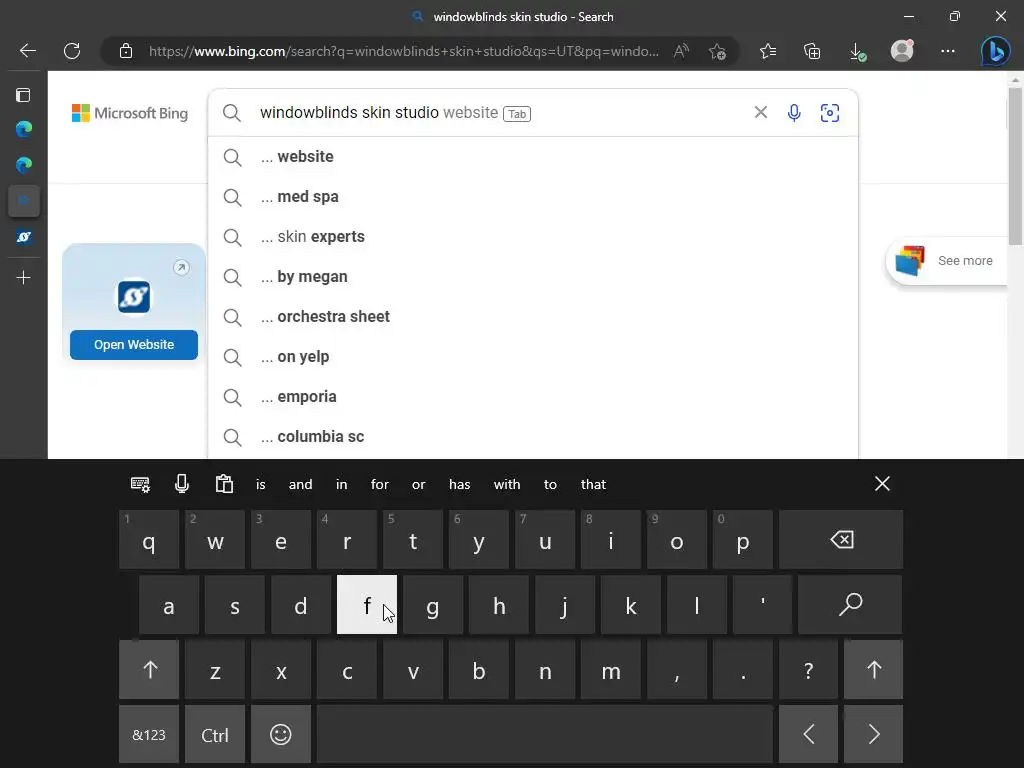Launch Bing Chat sidebar button
The height and width of the screenshot is (768, 1024).
[x=995, y=51]
